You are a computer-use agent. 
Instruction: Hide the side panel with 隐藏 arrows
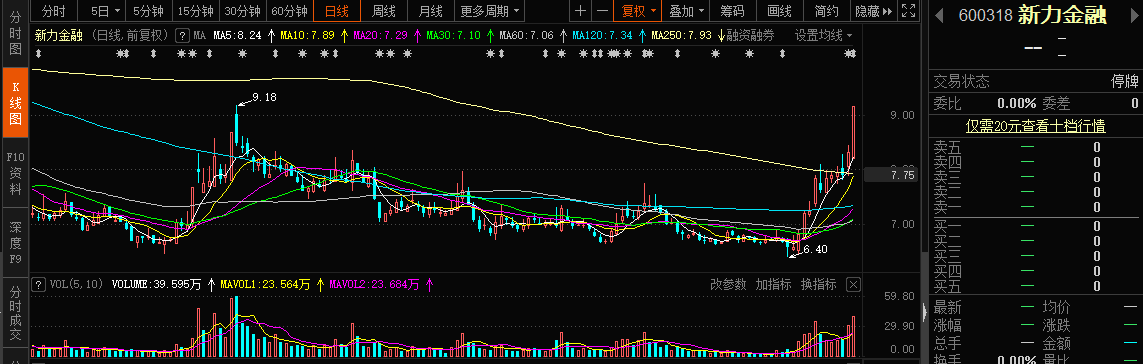873,11
